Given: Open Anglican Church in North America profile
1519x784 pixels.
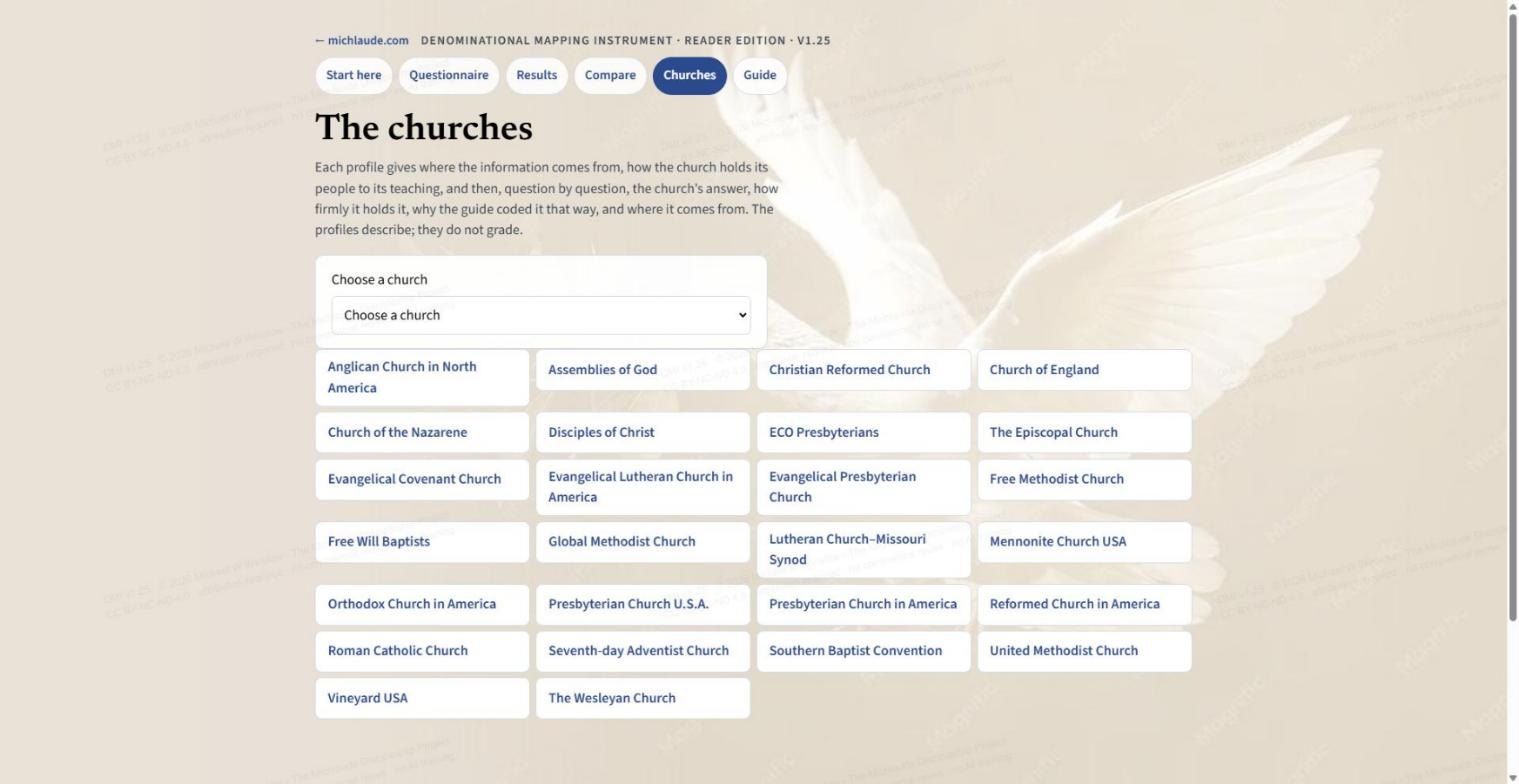Looking at the screenshot, I should click(x=422, y=378).
